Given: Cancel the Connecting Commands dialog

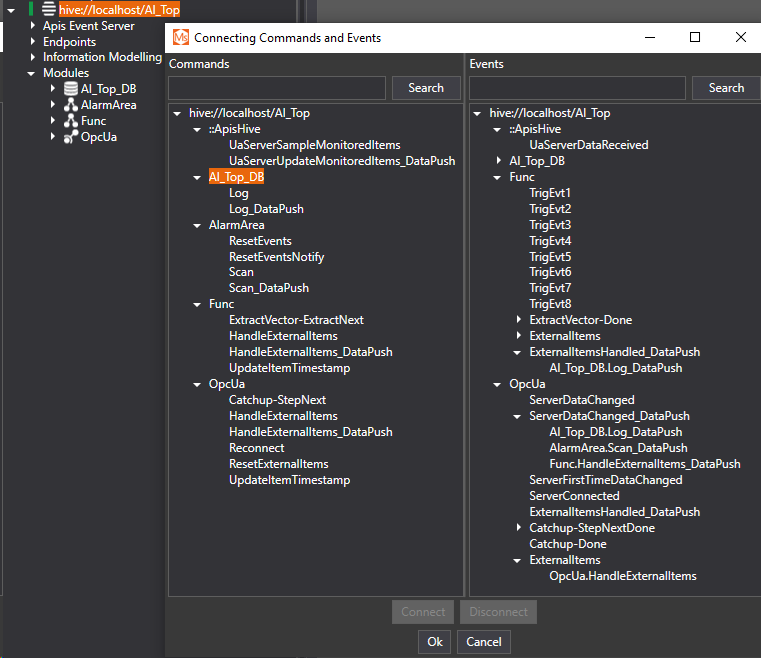Looking at the screenshot, I should (483, 642).
